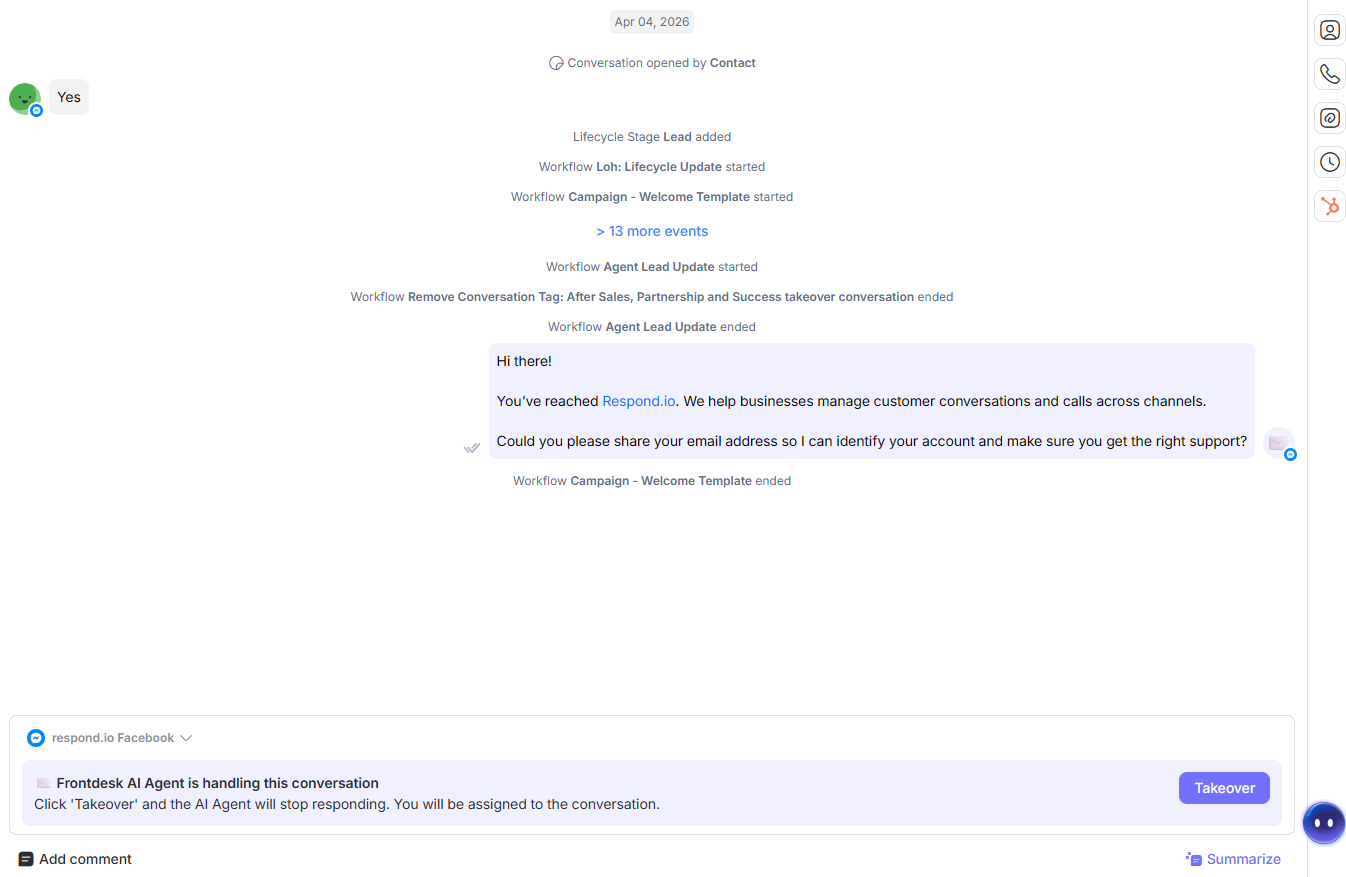
Task: Click the Takeover button
Action: click(x=1224, y=788)
